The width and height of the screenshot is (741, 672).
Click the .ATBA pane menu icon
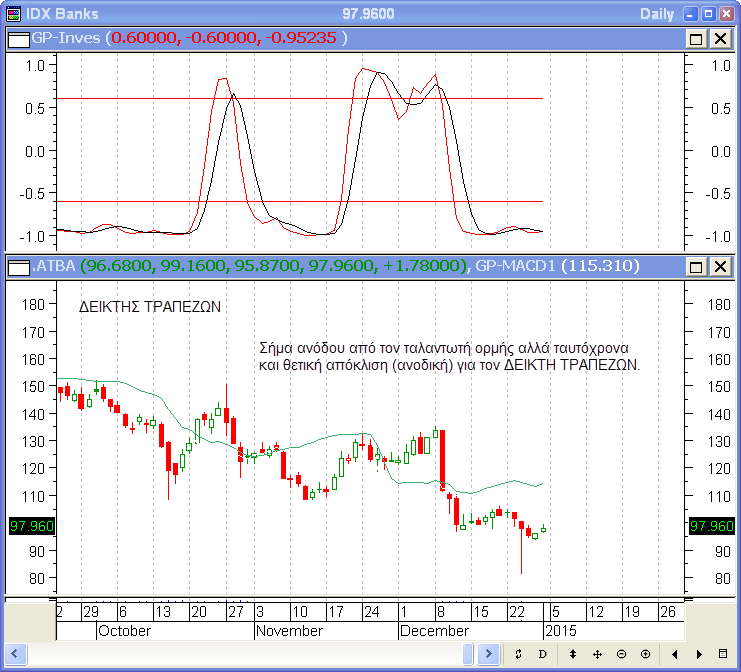(19, 267)
